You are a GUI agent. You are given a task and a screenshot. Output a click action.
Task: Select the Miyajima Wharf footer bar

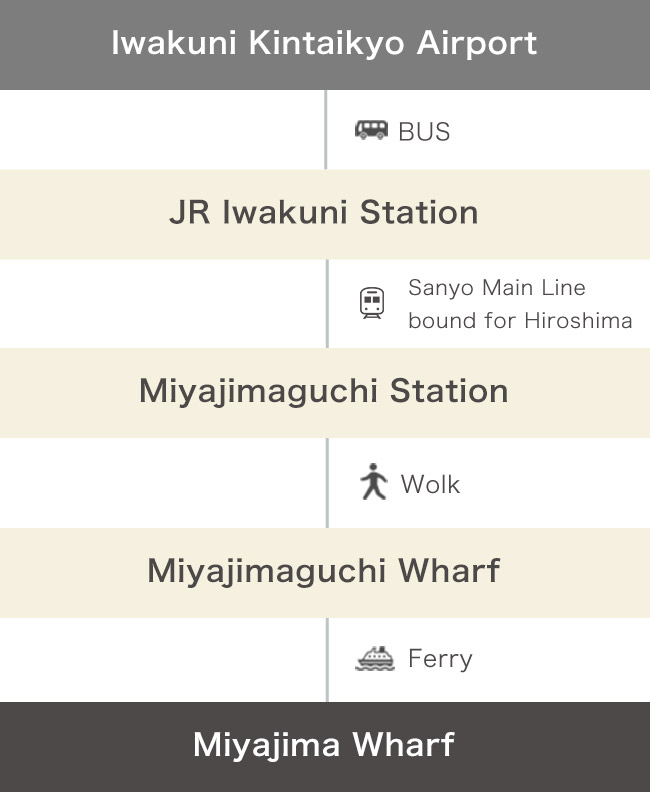(325, 747)
